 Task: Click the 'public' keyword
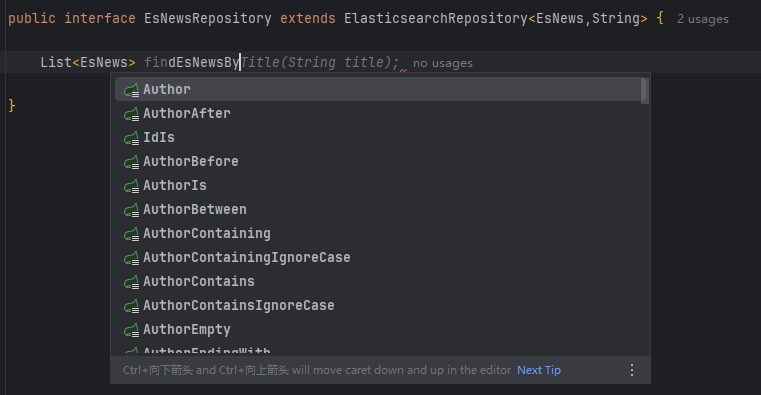pos(32,18)
